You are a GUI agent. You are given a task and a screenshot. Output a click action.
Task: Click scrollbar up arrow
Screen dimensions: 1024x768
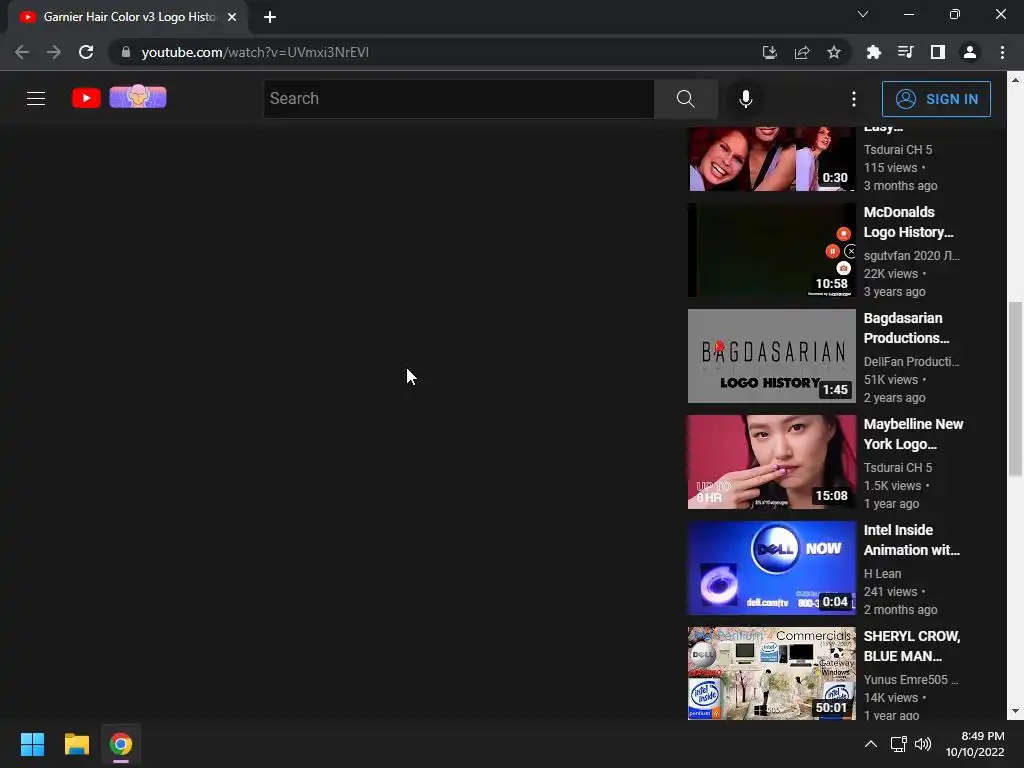click(1014, 80)
